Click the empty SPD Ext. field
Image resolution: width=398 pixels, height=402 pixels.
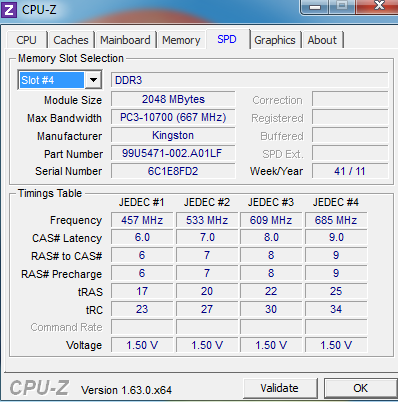350,154
